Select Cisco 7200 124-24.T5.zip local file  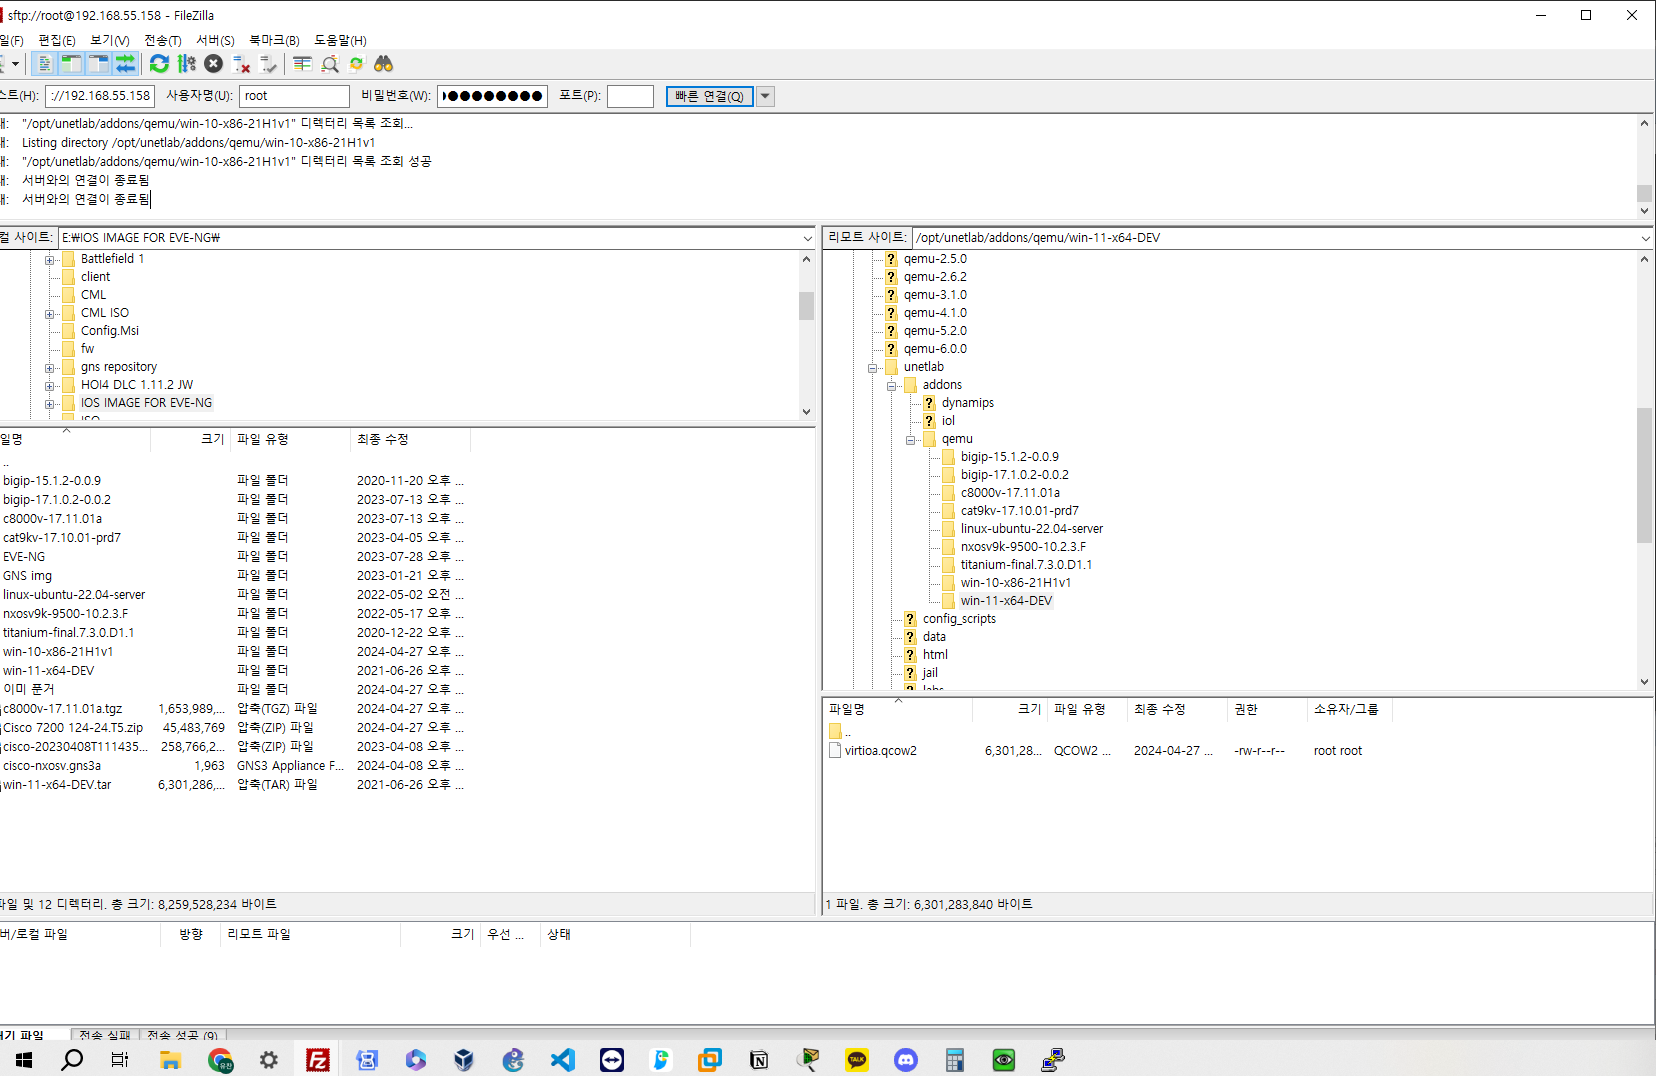click(73, 728)
